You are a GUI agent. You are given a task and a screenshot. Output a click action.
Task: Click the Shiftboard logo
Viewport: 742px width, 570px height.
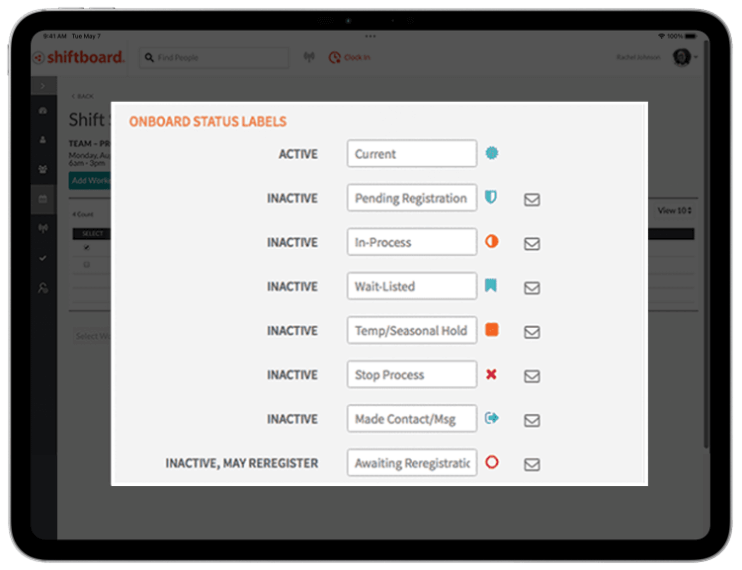coord(79,57)
